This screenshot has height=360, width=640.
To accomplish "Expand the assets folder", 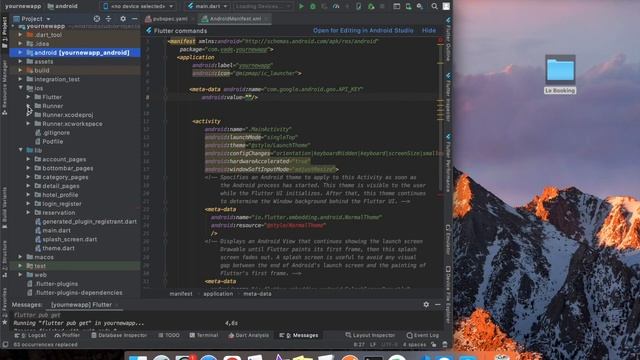I will coord(20,61).
